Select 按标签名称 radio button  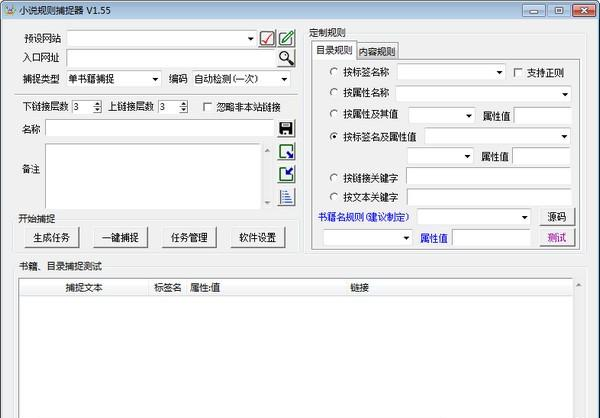tap(334, 72)
